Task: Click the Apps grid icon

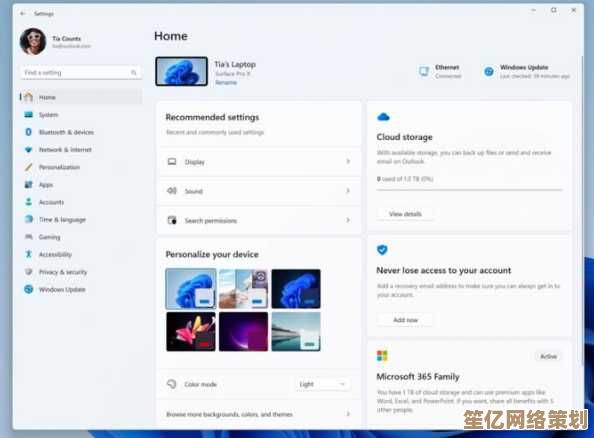Action: point(28,185)
